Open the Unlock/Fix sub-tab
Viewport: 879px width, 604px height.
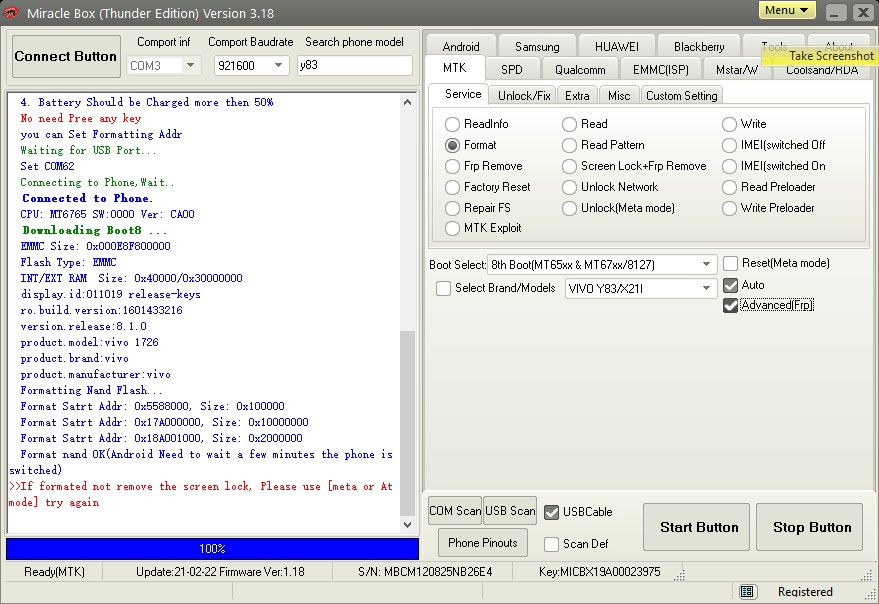(524, 96)
